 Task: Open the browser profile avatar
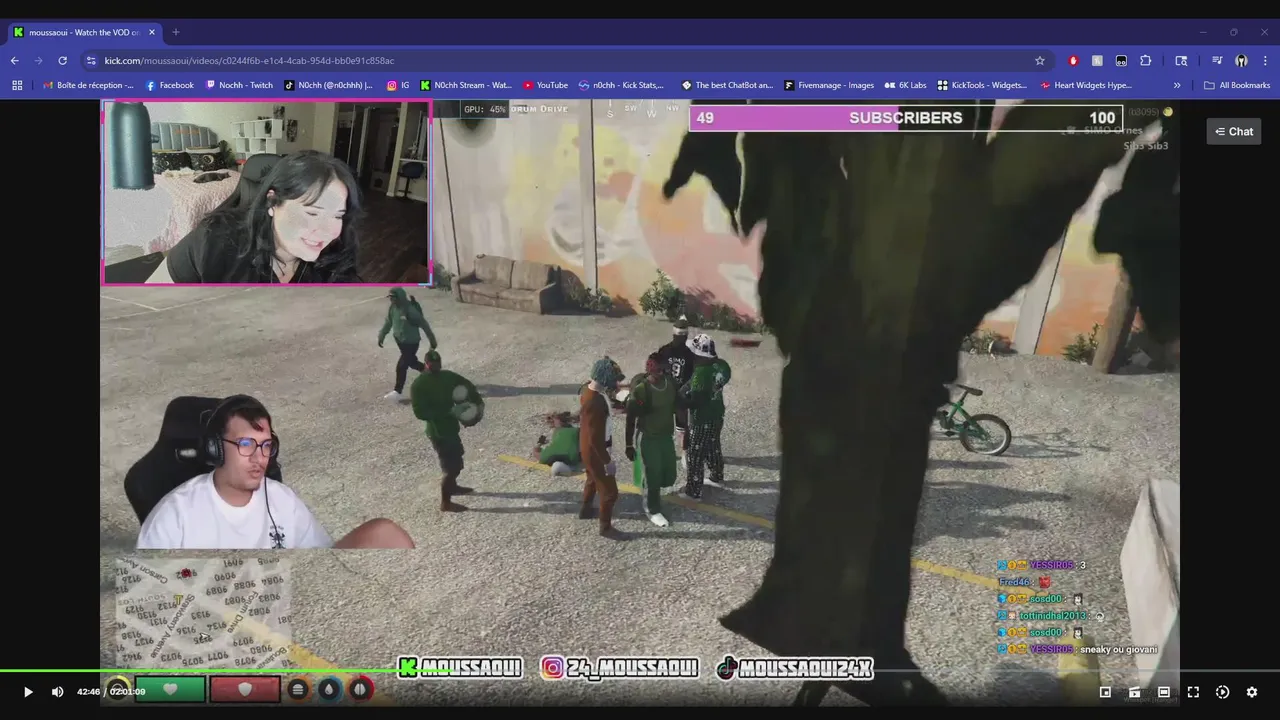[x=1241, y=60]
